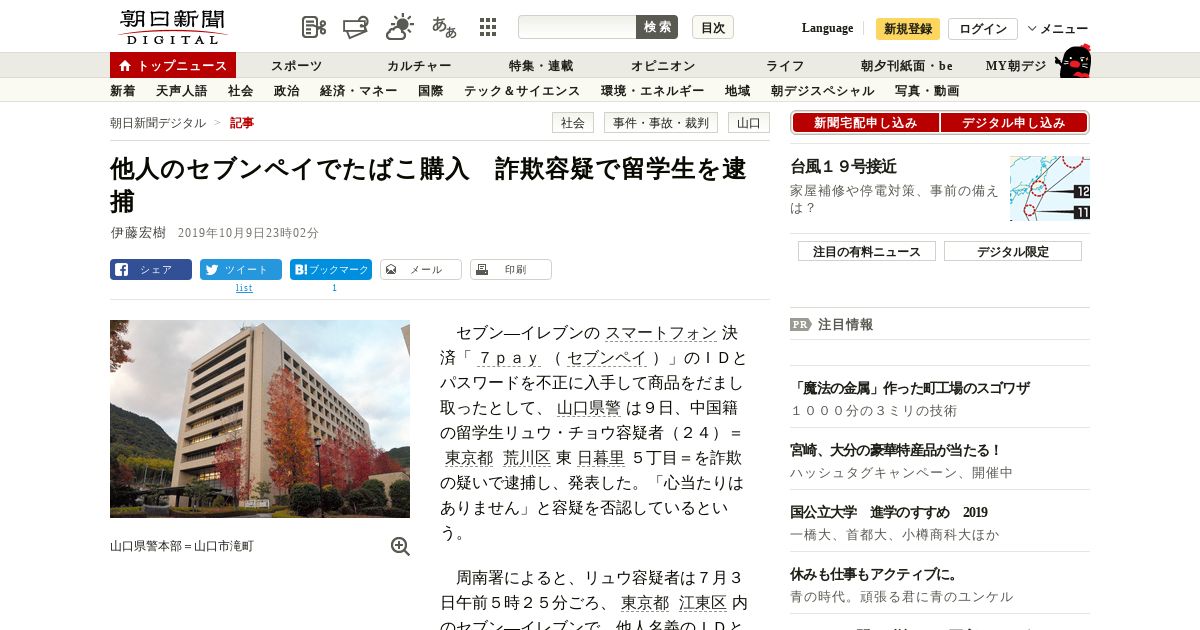The image size is (1200, 630).
Task: Click the ７ｐａｙ keyword link
Action: click(509, 358)
